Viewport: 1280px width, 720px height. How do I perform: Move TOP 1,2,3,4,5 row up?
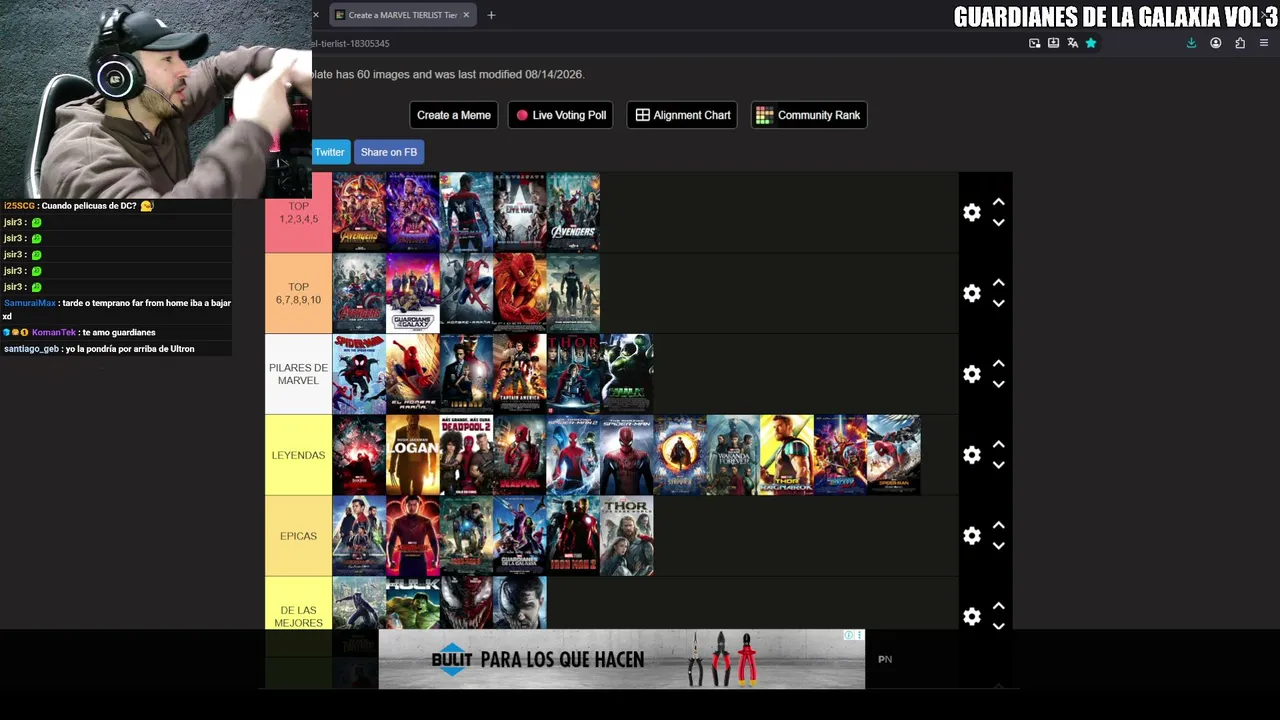[998, 202]
